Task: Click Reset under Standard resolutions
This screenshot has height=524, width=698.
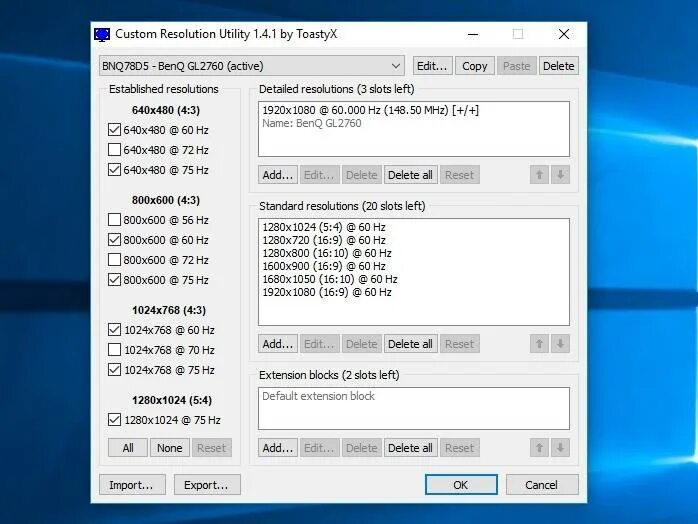Action: click(x=459, y=344)
